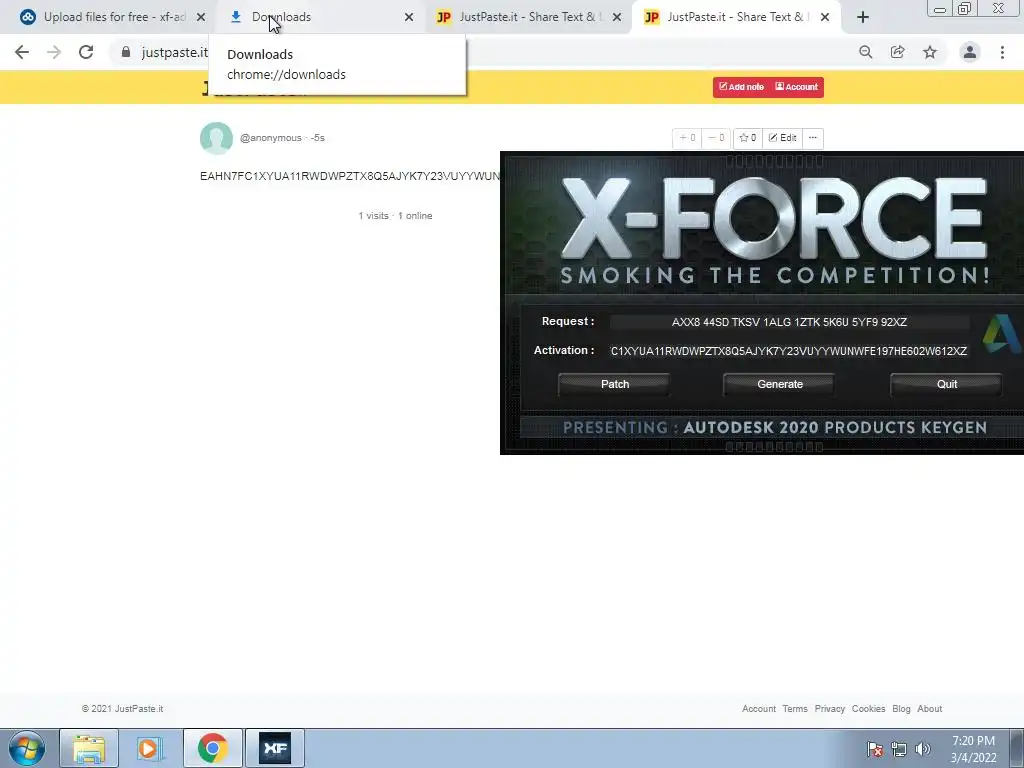Click the © 2021 JustPaste.it footer text
Image resolution: width=1024 pixels, height=768 pixels.
point(122,709)
